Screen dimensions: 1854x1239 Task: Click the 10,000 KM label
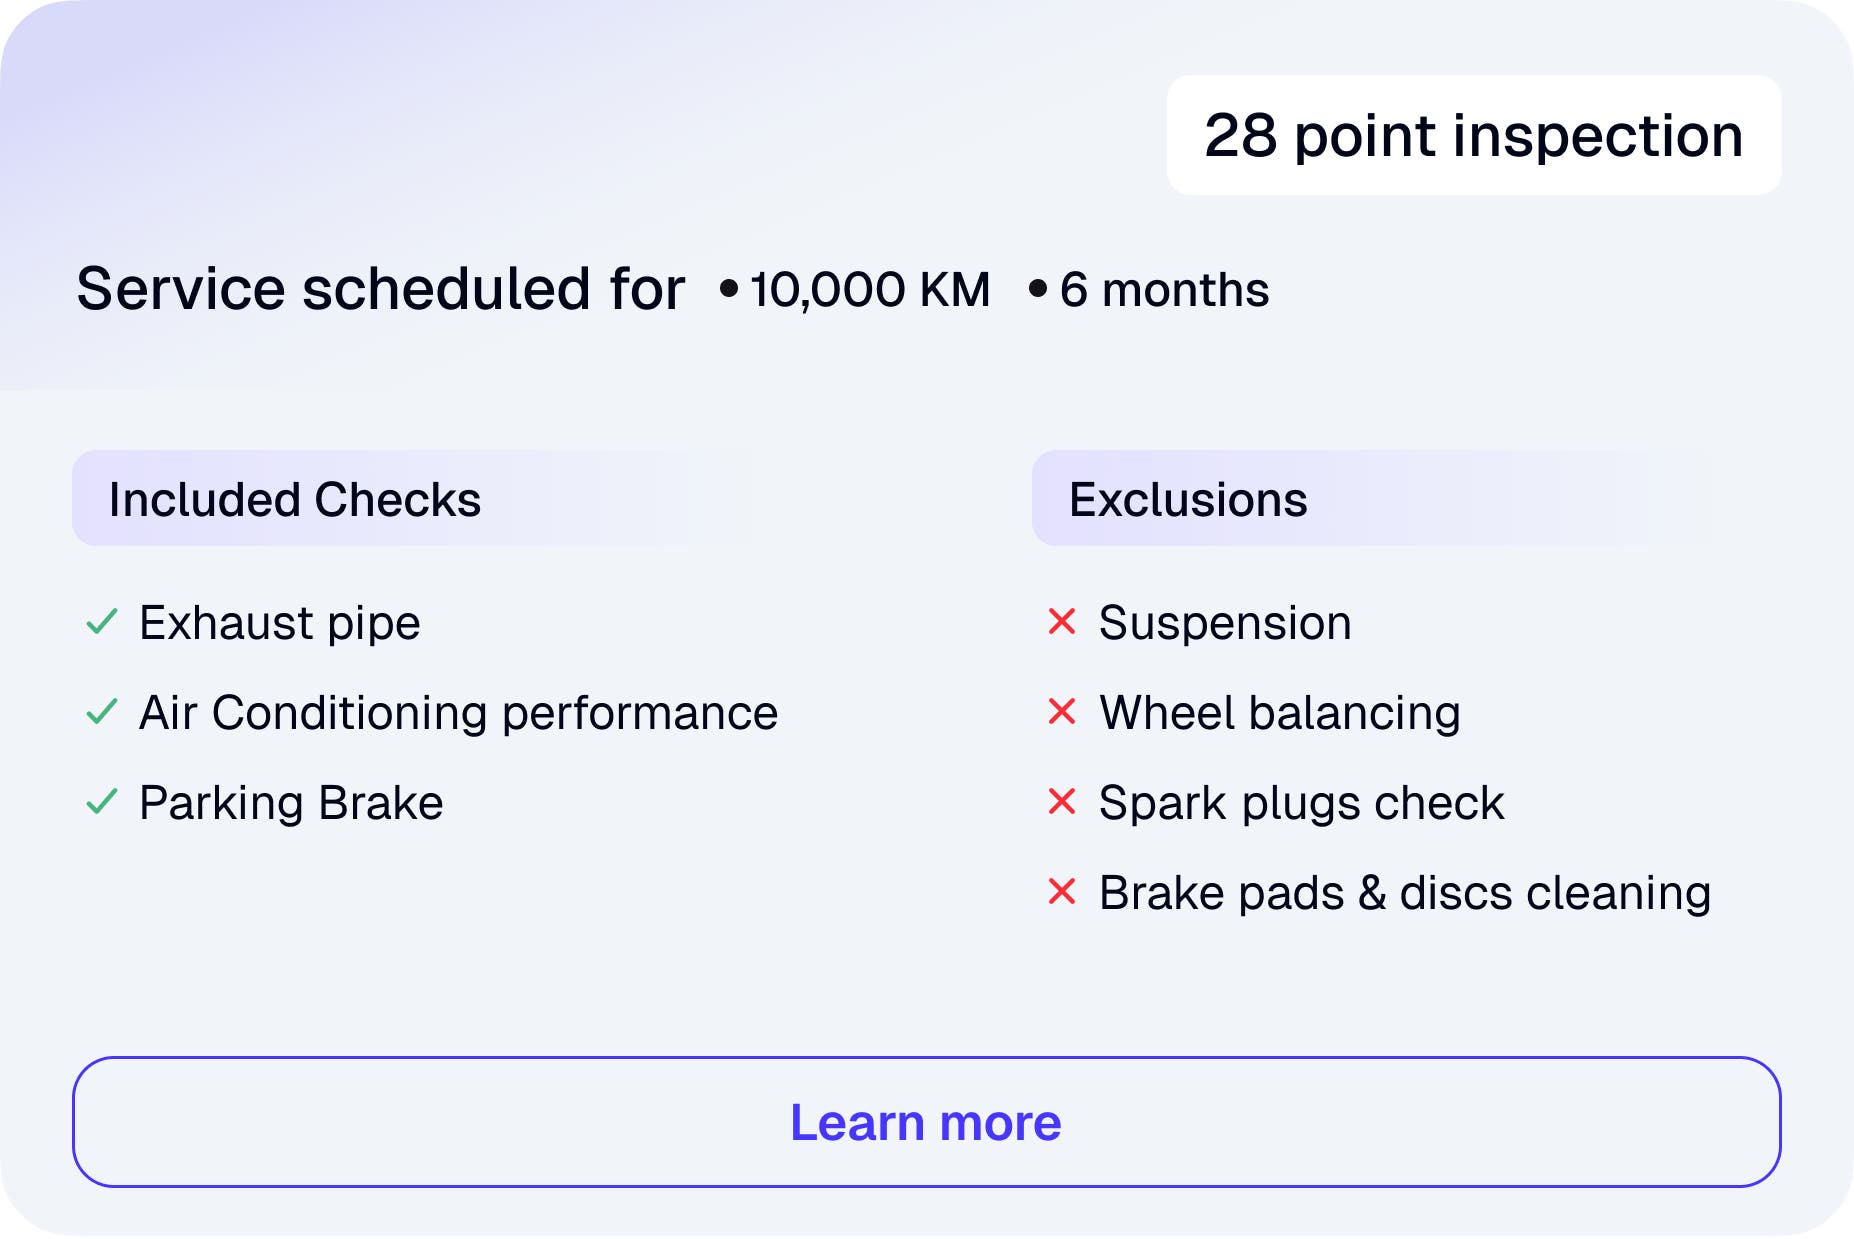pyautogui.click(x=870, y=290)
